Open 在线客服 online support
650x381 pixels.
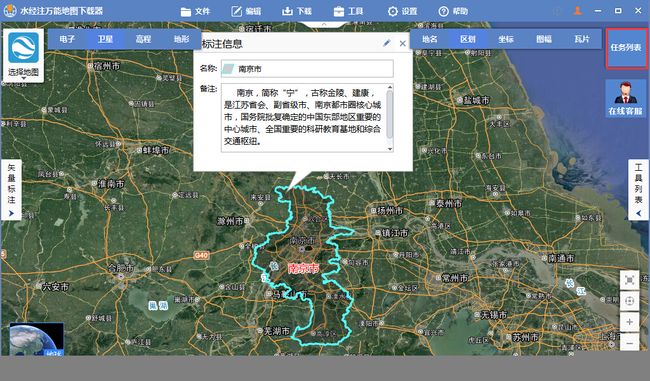click(626, 98)
